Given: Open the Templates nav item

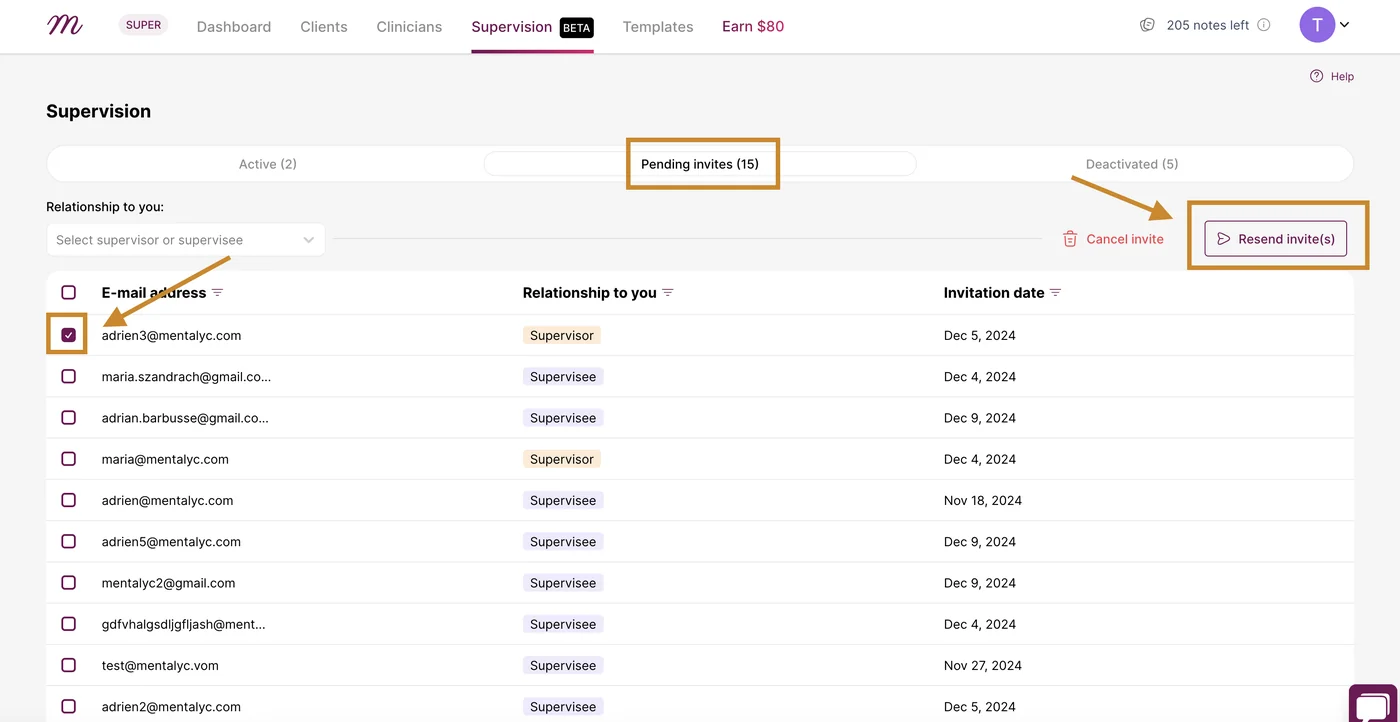Looking at the screenshot, I should 658,27.
